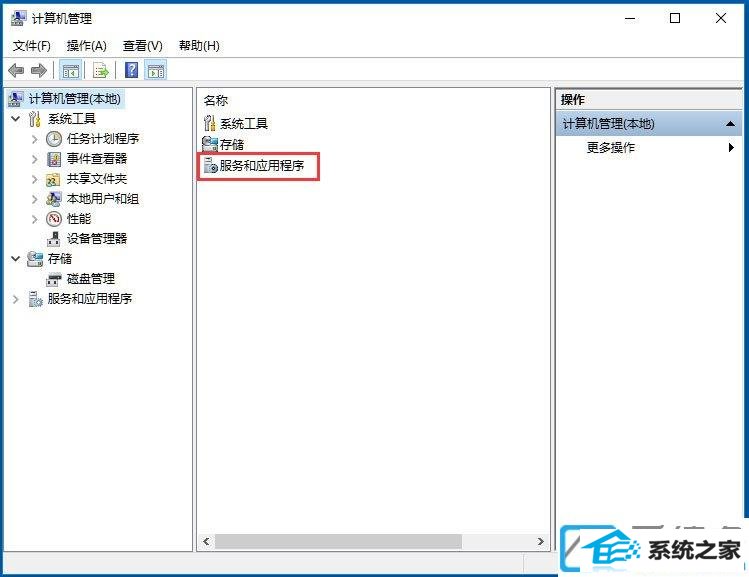Expand the Shared Folders (共享文件夹) chevron
749x577 pixels.
point(34,179)
